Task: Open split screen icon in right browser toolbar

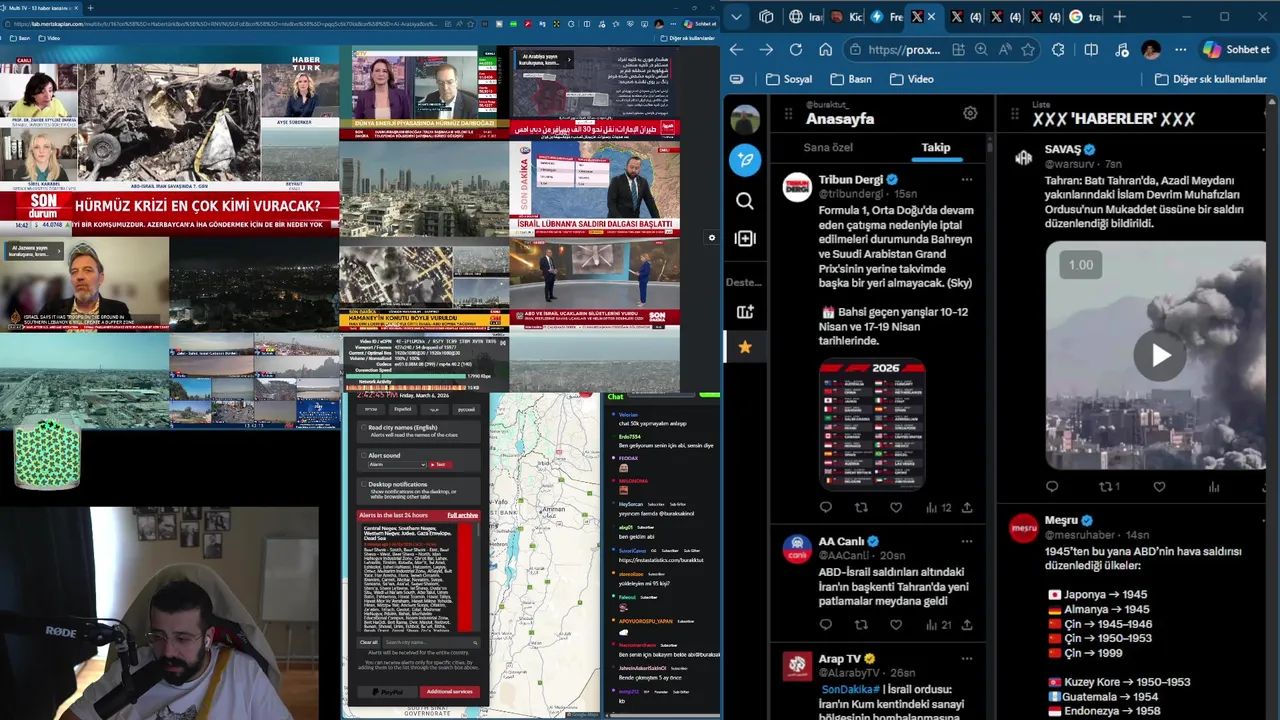Action: pyautogui.click(x=1091, y=49)
